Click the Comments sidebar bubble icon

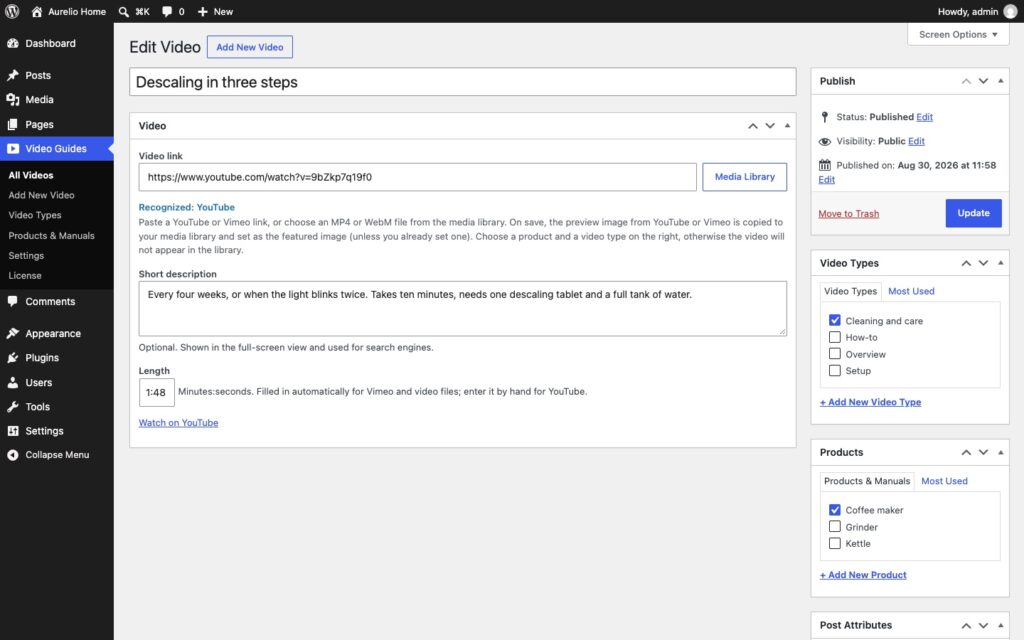(x=13, y=301)
